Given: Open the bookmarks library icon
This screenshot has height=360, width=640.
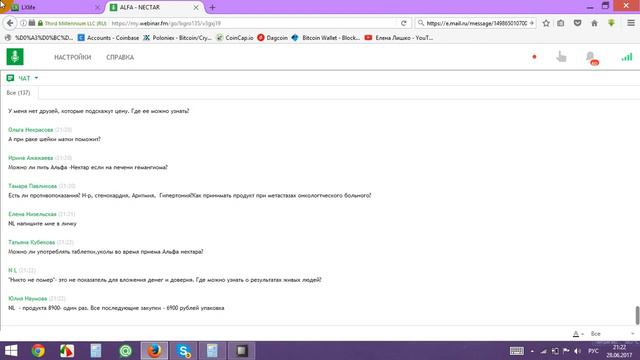Looking at the screenshot, I should [x=561, y=23].
